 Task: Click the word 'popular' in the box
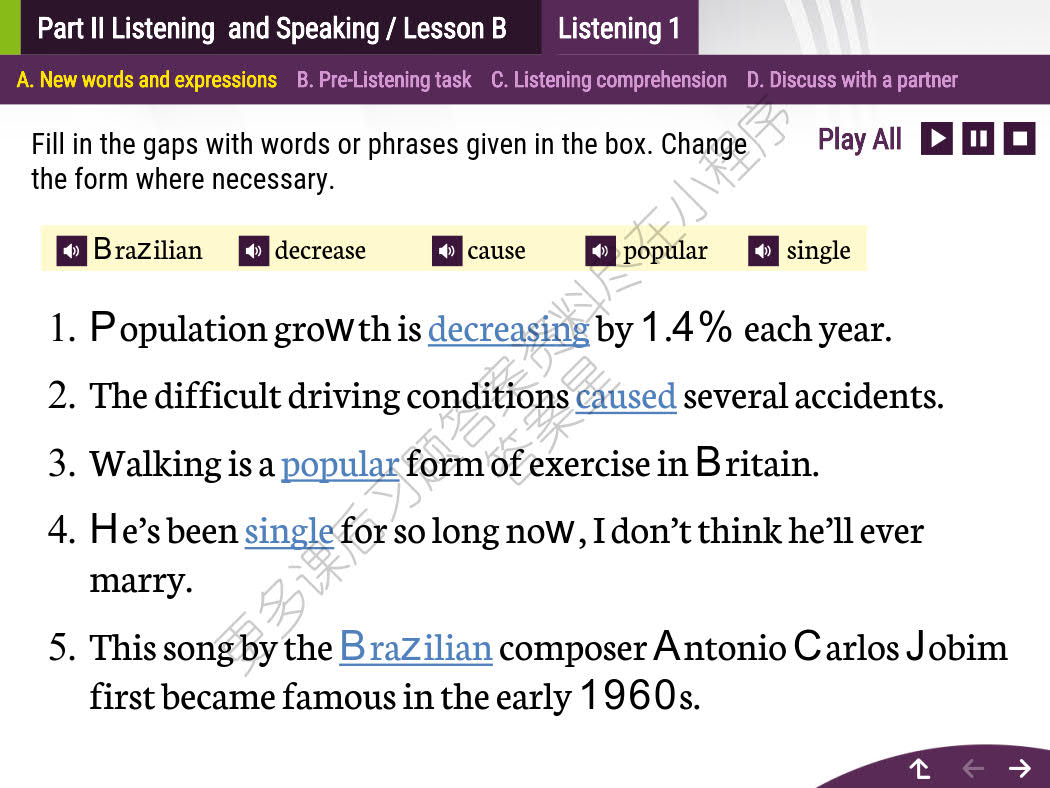tap(665, 251)
